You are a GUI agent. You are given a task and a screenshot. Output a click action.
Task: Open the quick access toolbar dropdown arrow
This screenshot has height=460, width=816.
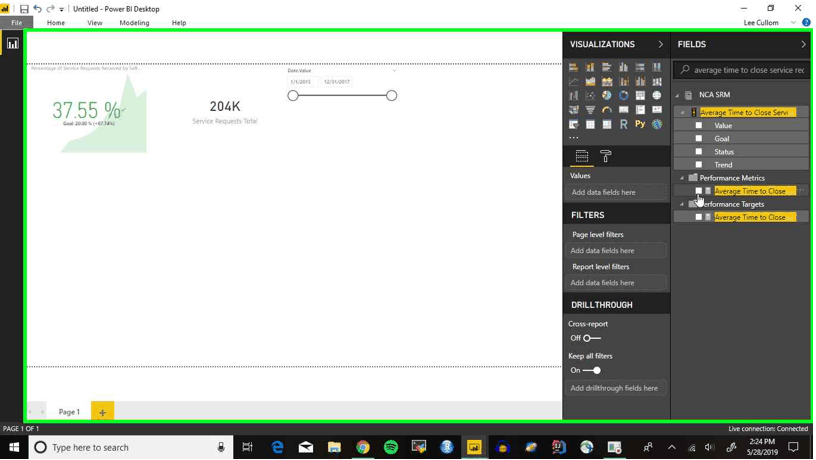pyautogui.click(x=61, y=9)
